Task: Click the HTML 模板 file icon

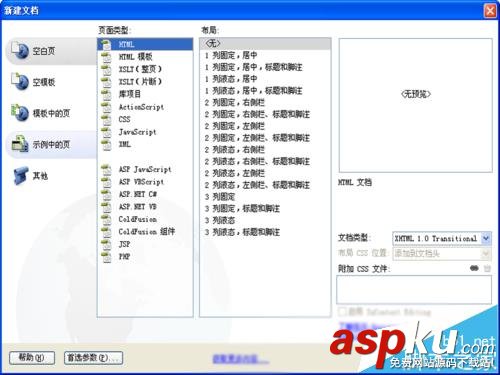Action: [x=106, y=57]
